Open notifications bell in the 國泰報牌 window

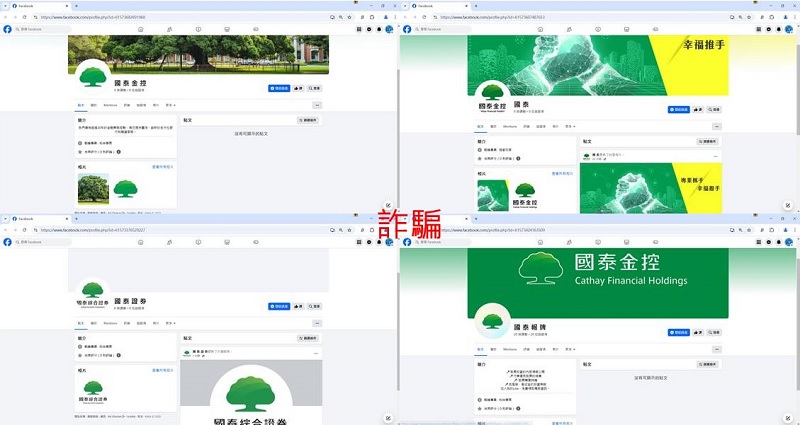[x=779, y=242]
